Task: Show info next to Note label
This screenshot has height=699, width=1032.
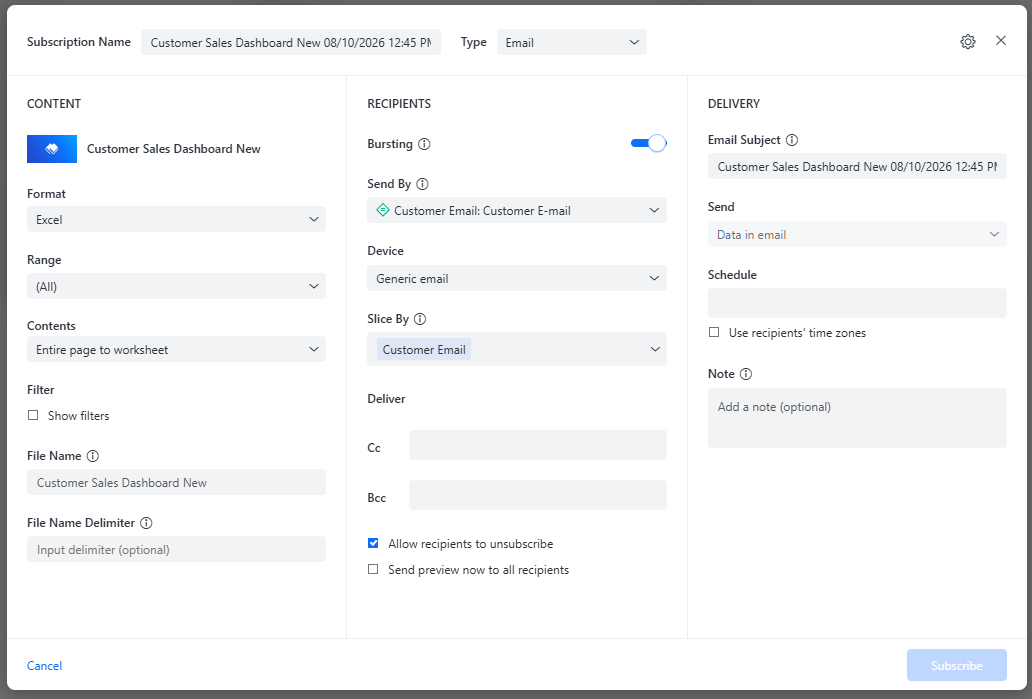Action: point(746,374)
